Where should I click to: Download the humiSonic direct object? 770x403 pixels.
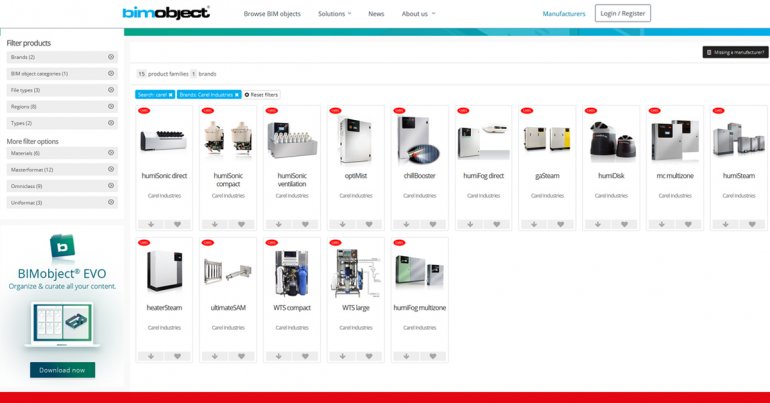[151, 224]
